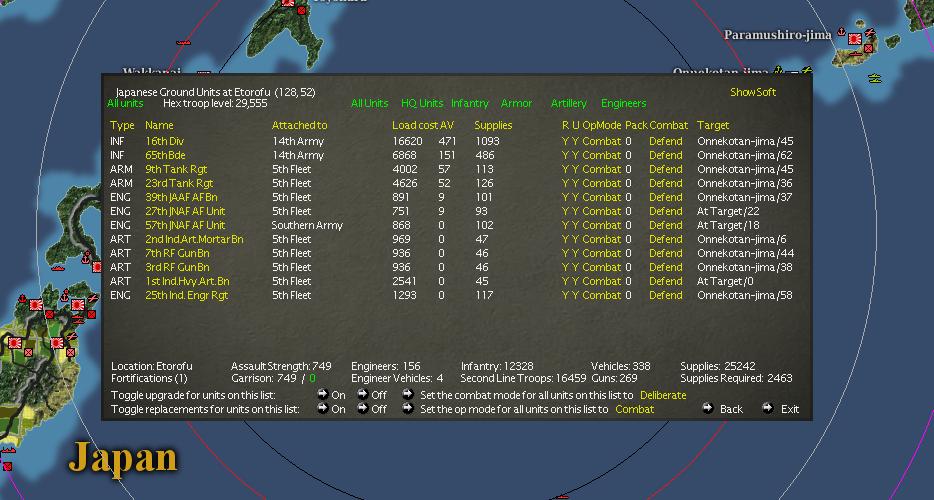The width and height of the screenshot is (934, 500).
Task: Change OpMode Combat for 57th JNAF AF Unit
Action: tap(602, 225)
